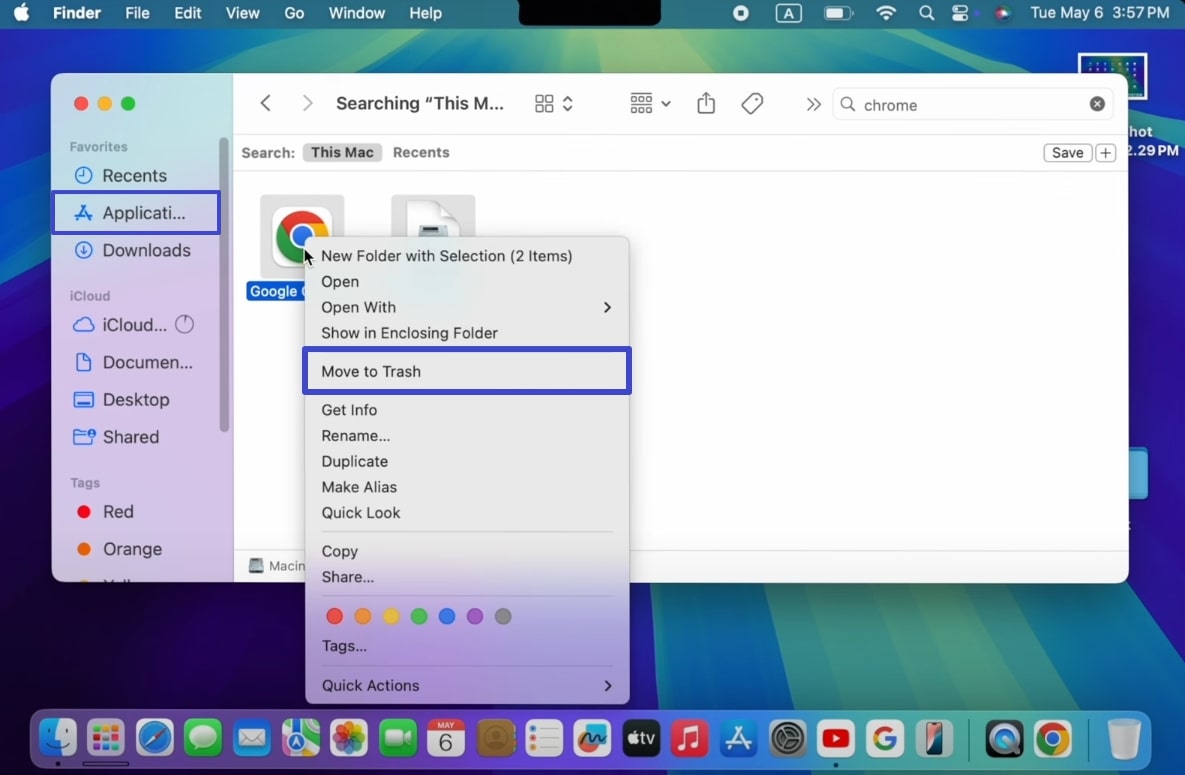1185x775 pixels.
Task: Open the Go menu in menu bar
Action: pyautogui.click(x=294, y=13)
